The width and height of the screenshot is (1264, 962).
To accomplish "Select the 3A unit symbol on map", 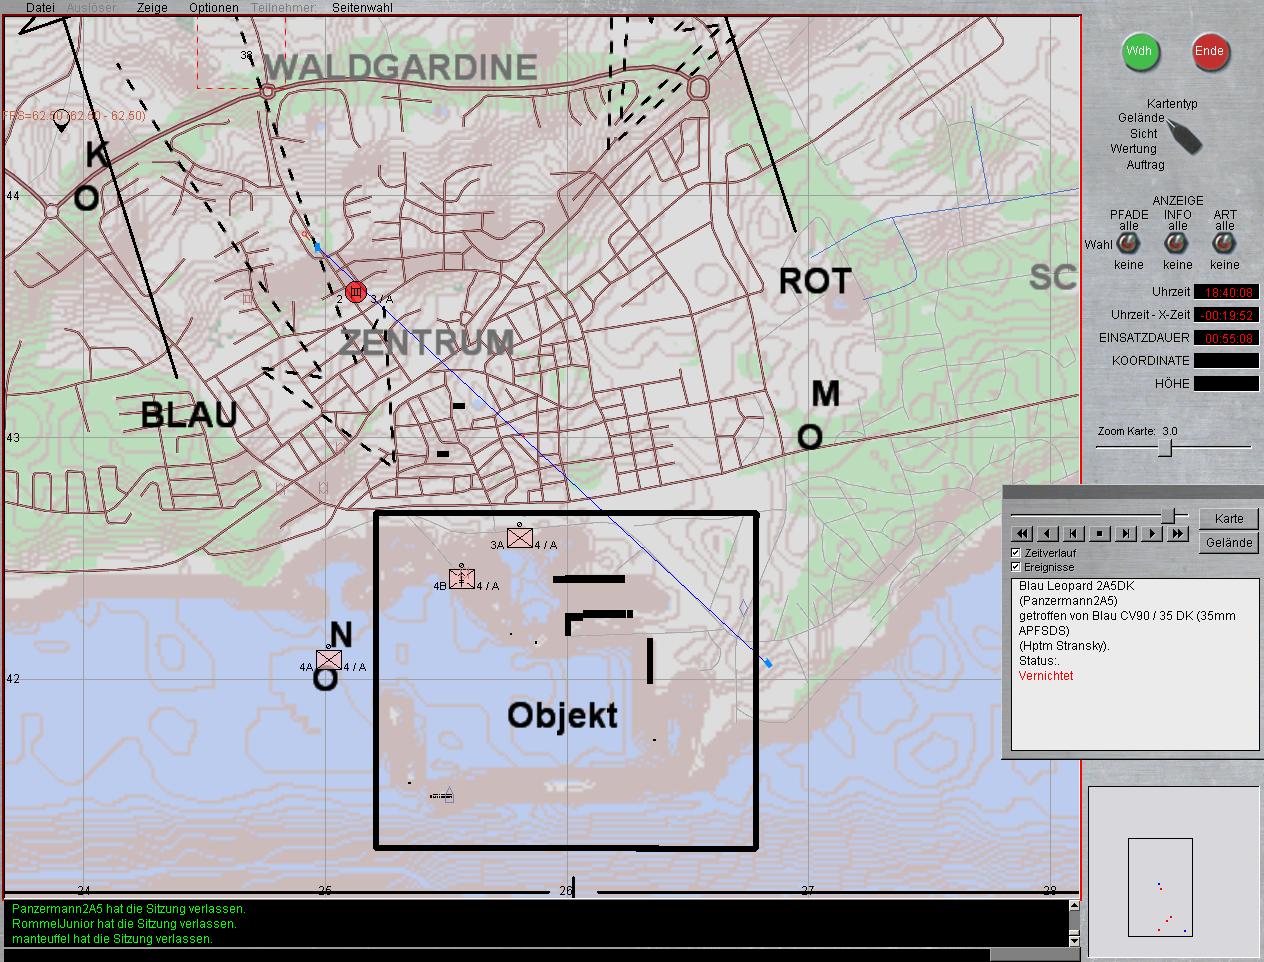I will 519,538.
